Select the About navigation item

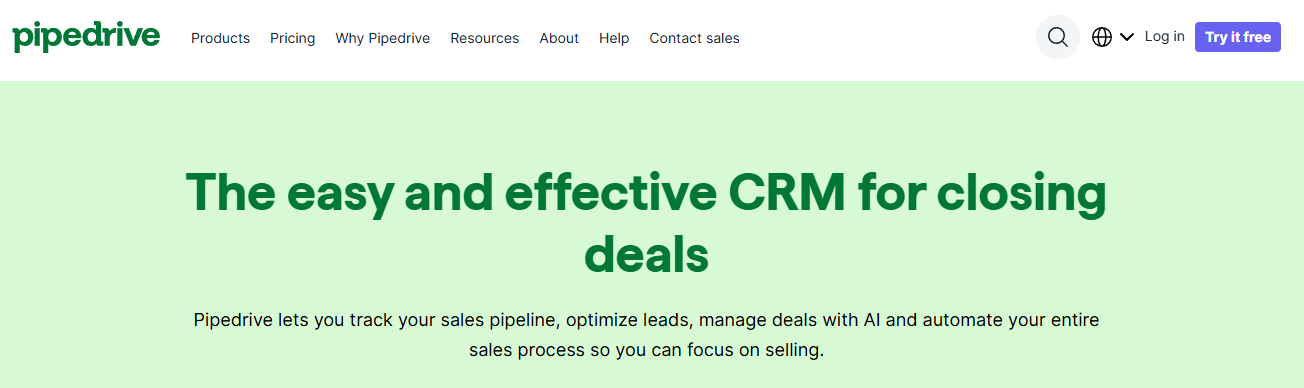(x=559, y=38)
